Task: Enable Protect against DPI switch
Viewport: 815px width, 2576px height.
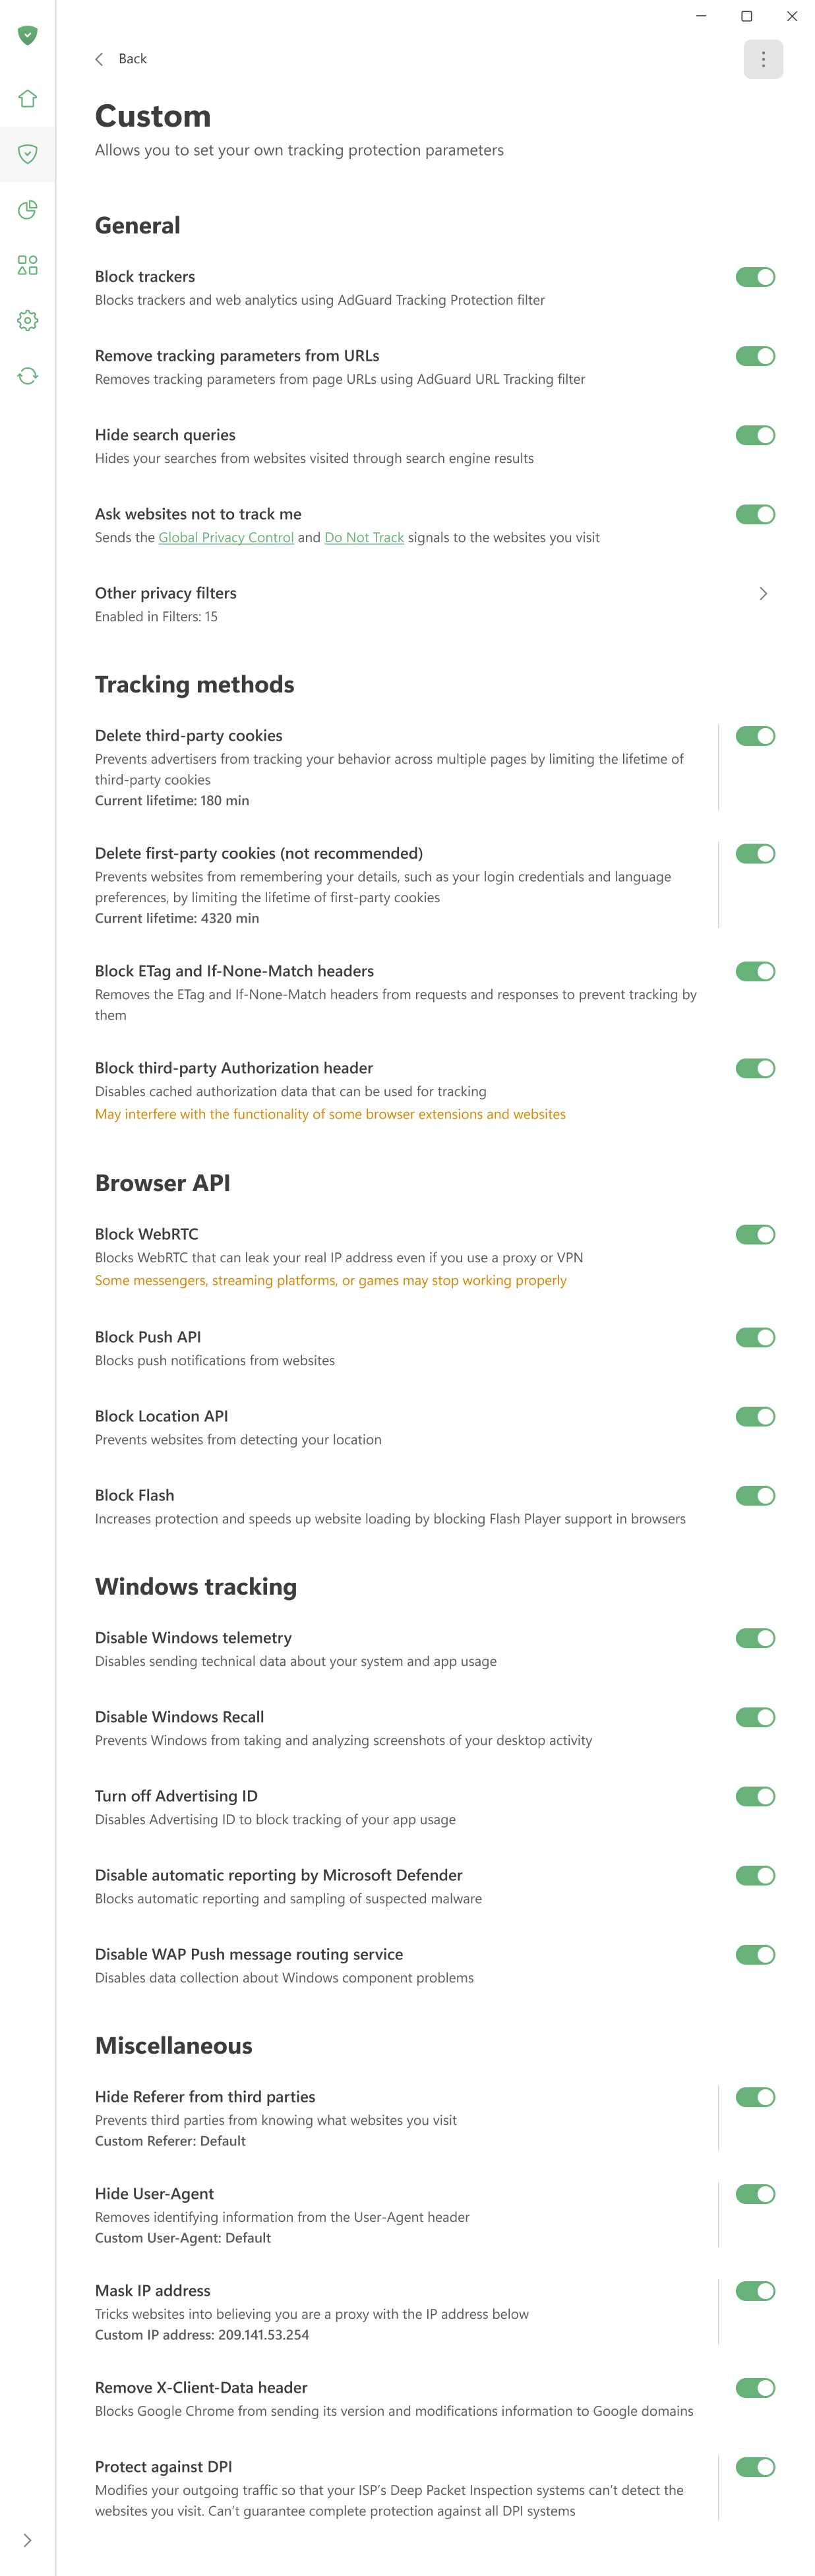Action: point(755,2467)
